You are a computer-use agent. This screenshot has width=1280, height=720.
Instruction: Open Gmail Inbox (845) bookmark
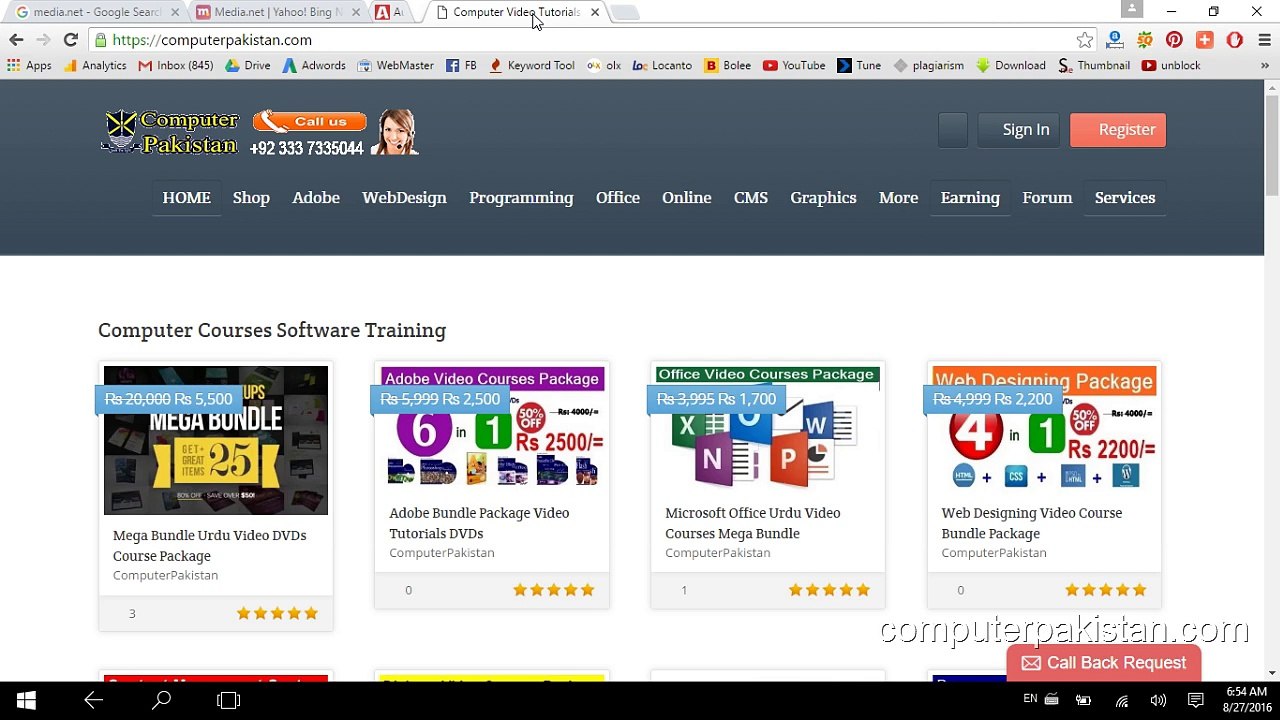(176, 65)
